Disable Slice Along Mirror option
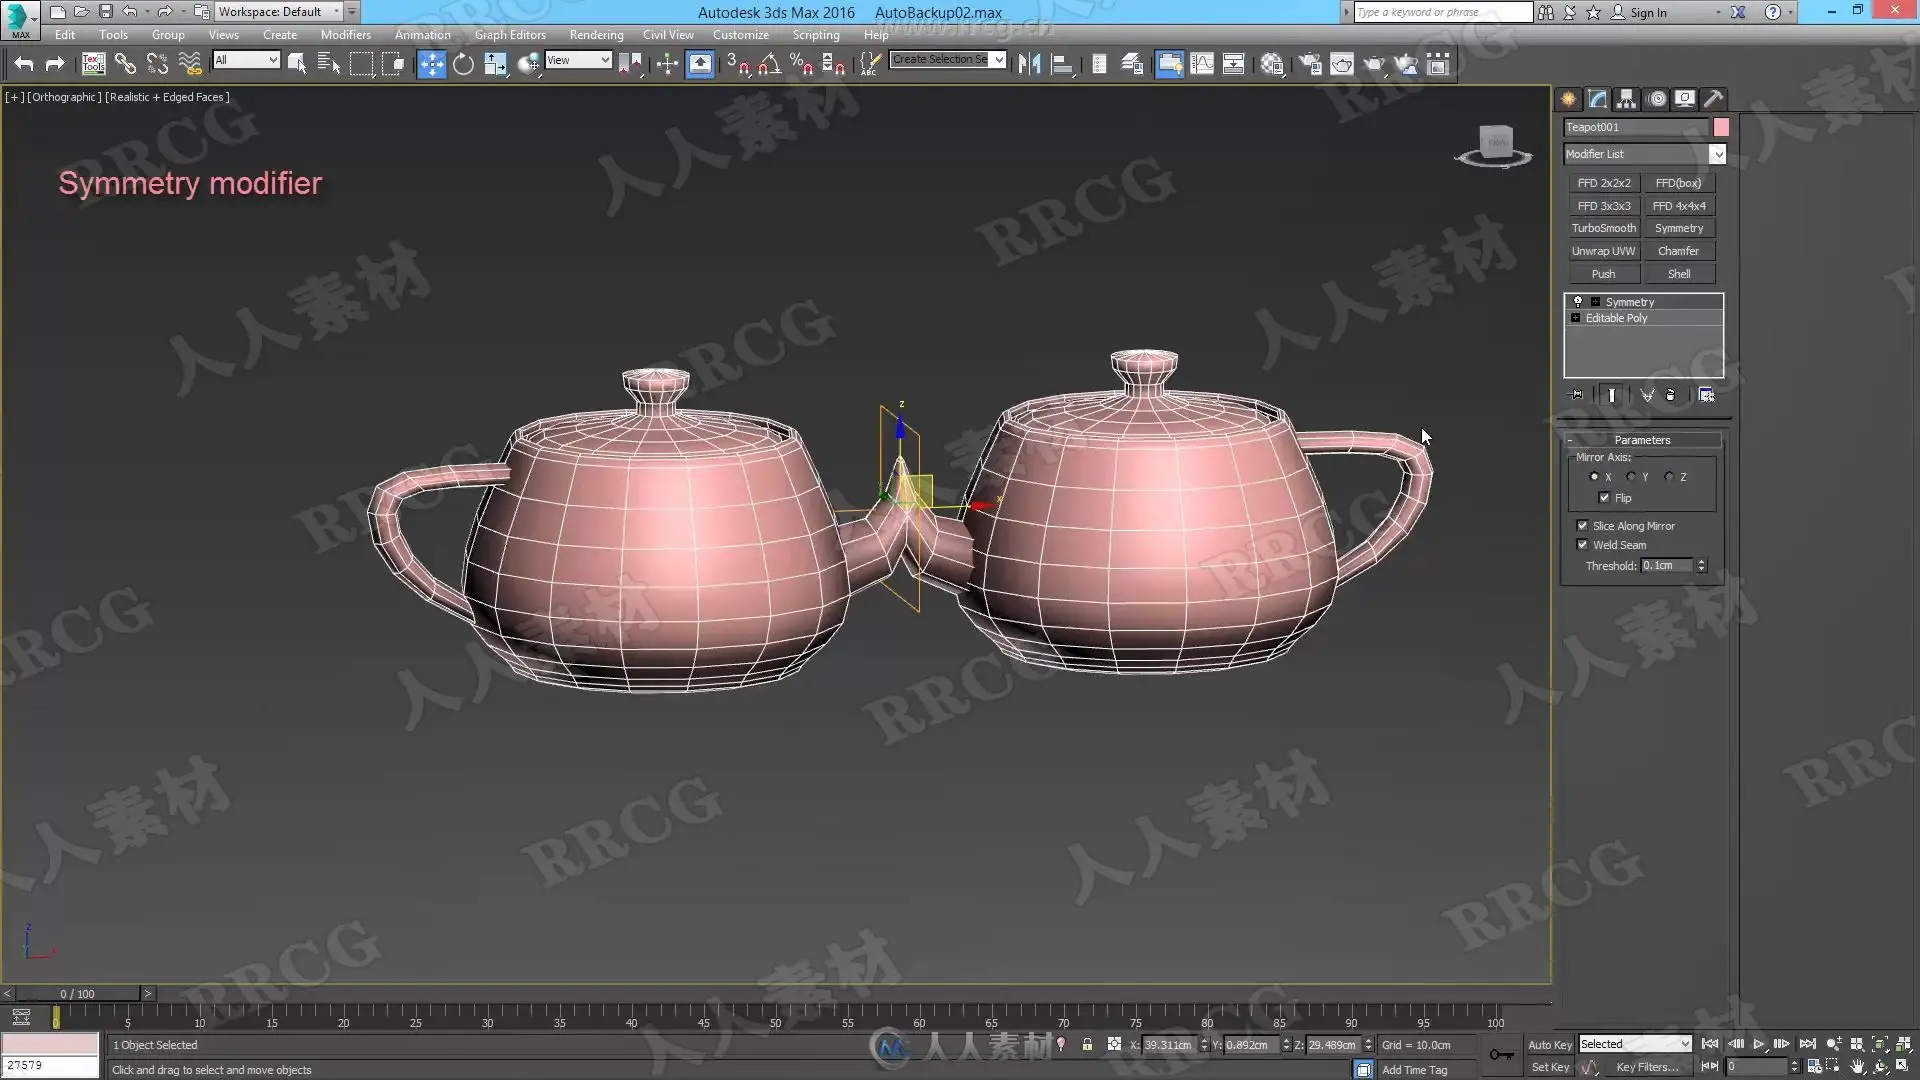Image resolution: width=1920 pixels, height=1080 pixels. click(x=1582, y=526)
